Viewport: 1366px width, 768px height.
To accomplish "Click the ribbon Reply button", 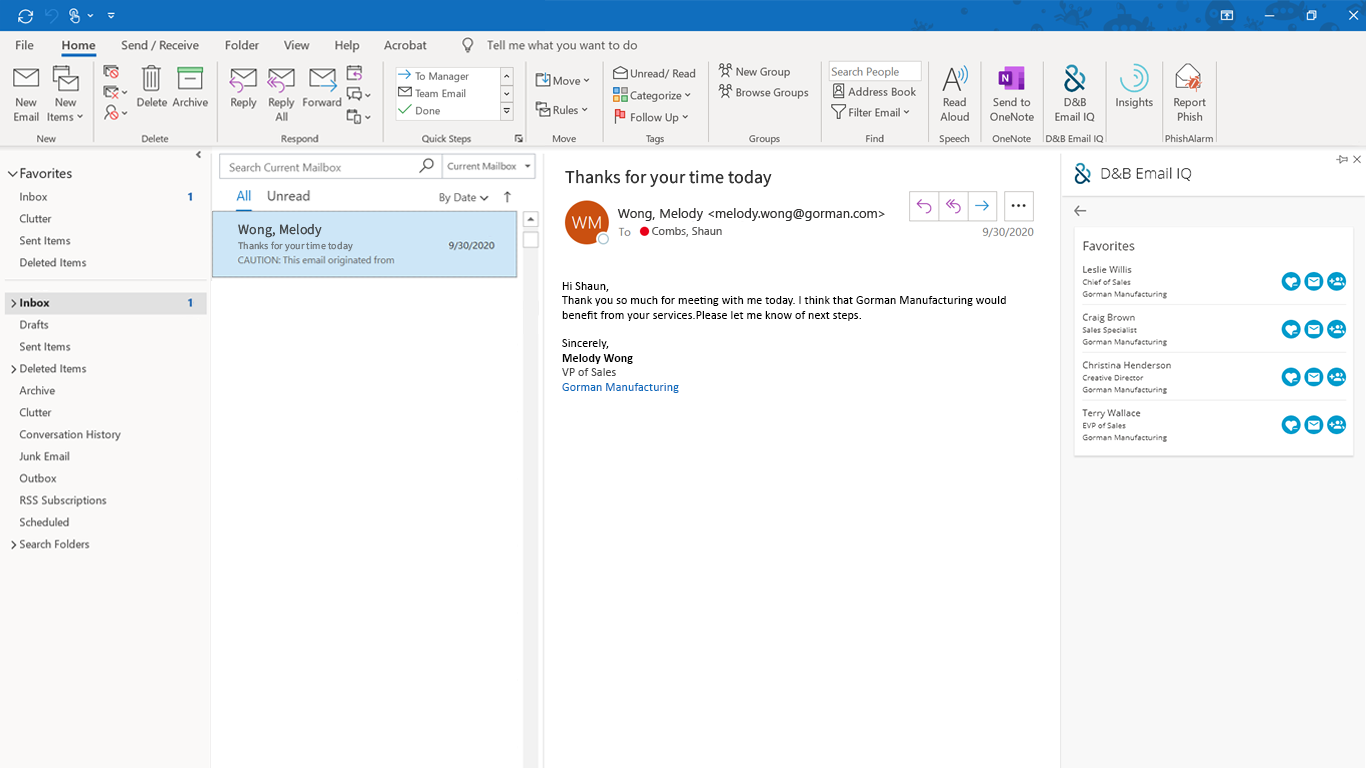I will [x=244, y=88].
